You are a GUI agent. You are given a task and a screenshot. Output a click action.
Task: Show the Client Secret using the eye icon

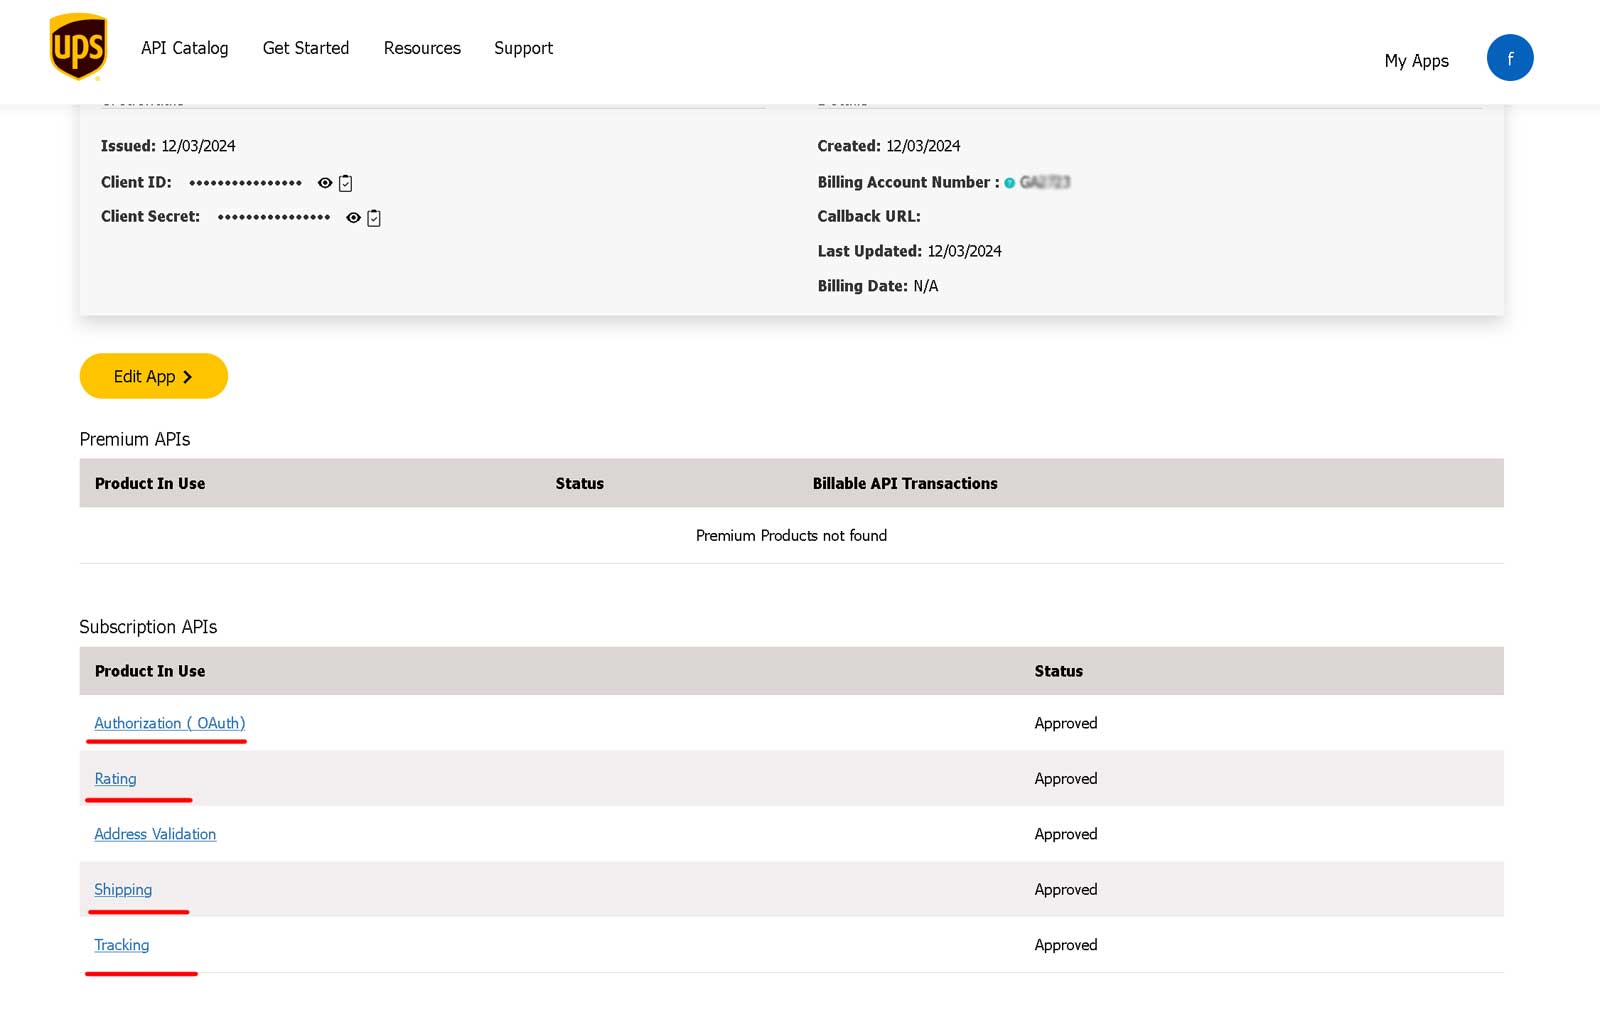click(353, 218)
